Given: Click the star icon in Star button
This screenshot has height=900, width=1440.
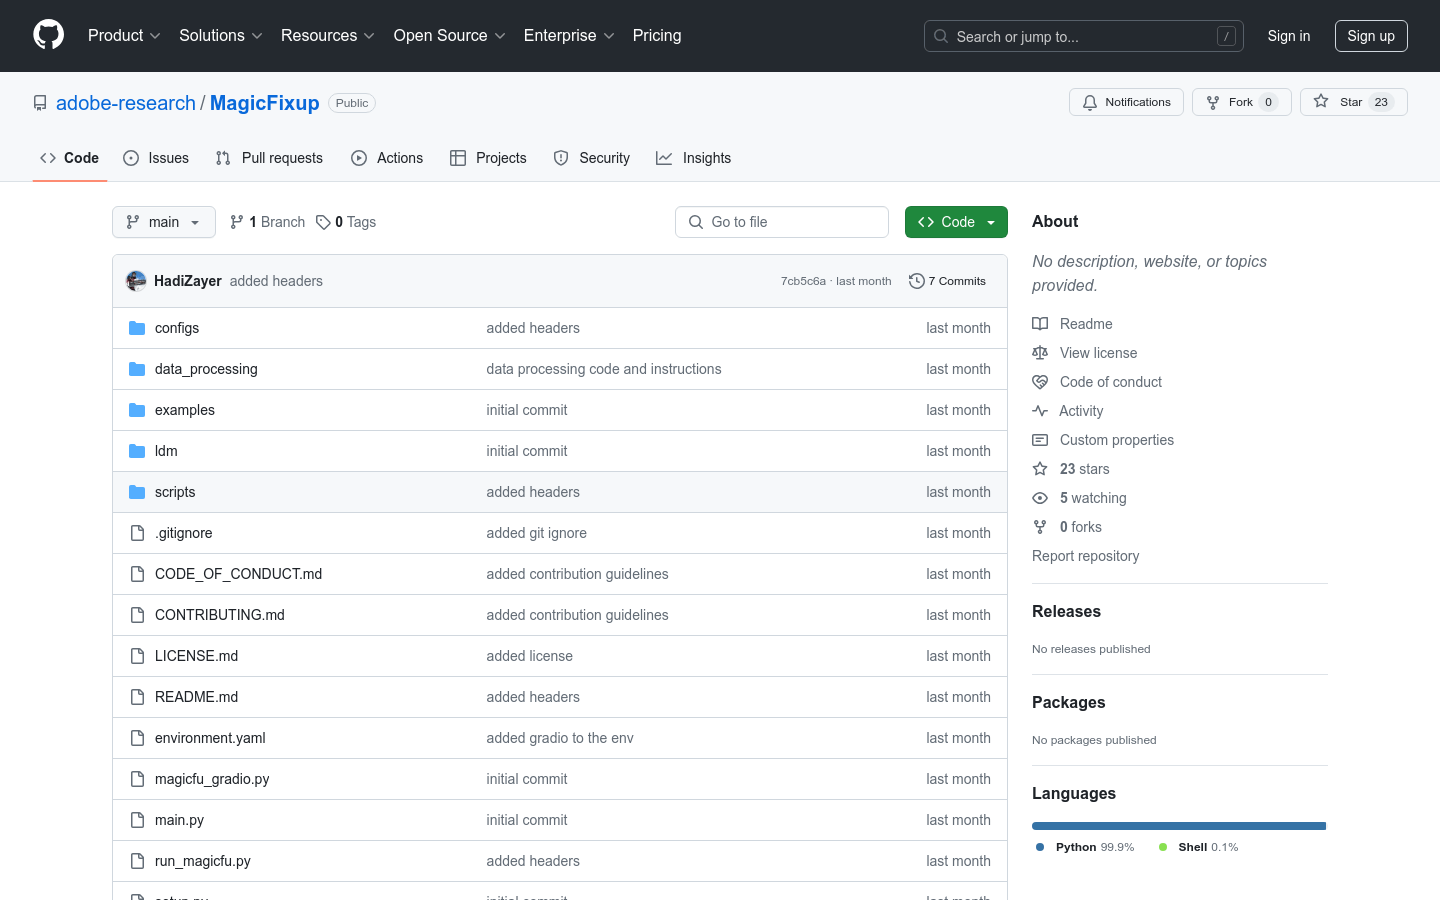Looking at the screenshot, I should click(1321, 102).
